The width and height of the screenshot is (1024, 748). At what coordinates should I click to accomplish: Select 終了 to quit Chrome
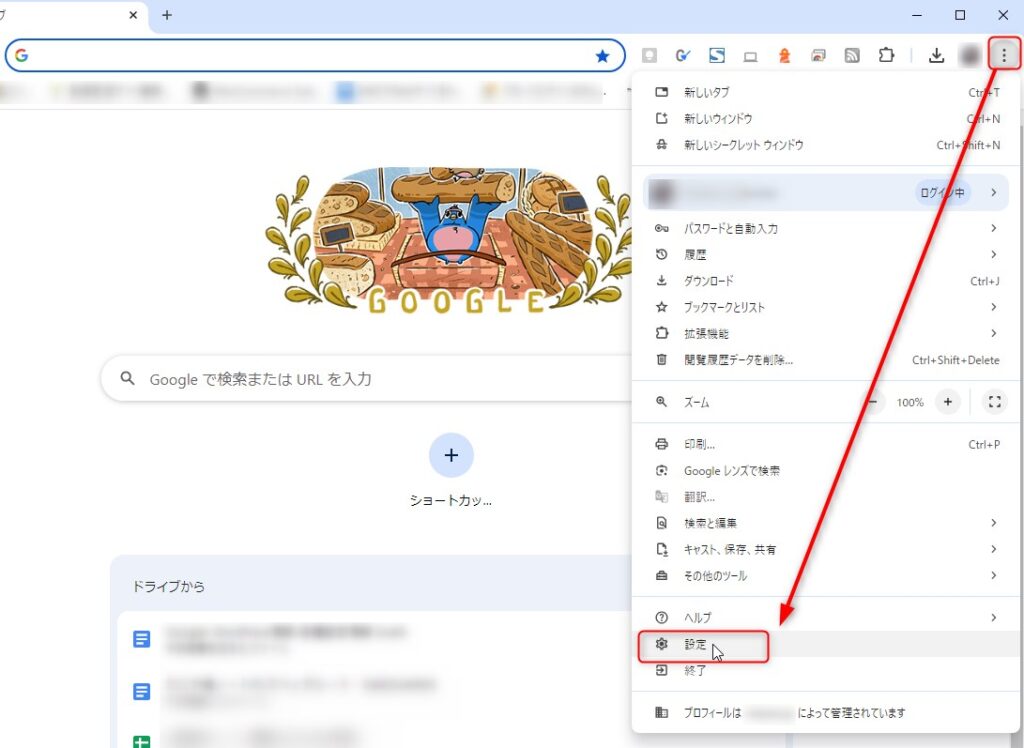point(827,670)
